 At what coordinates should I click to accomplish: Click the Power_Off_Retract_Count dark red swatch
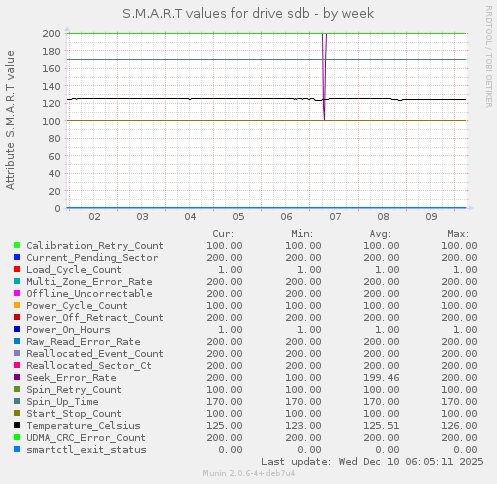coord(17,317)
